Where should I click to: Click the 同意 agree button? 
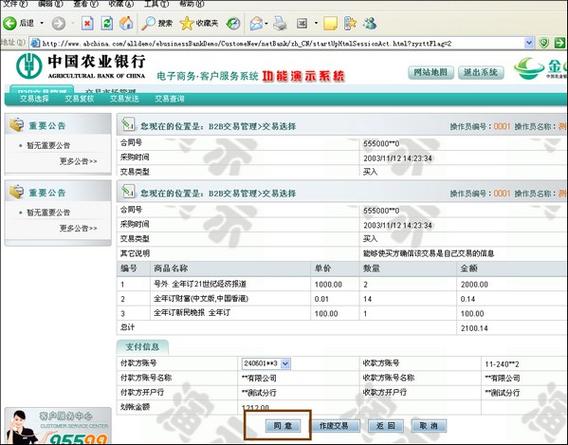(x=283, y=426)
